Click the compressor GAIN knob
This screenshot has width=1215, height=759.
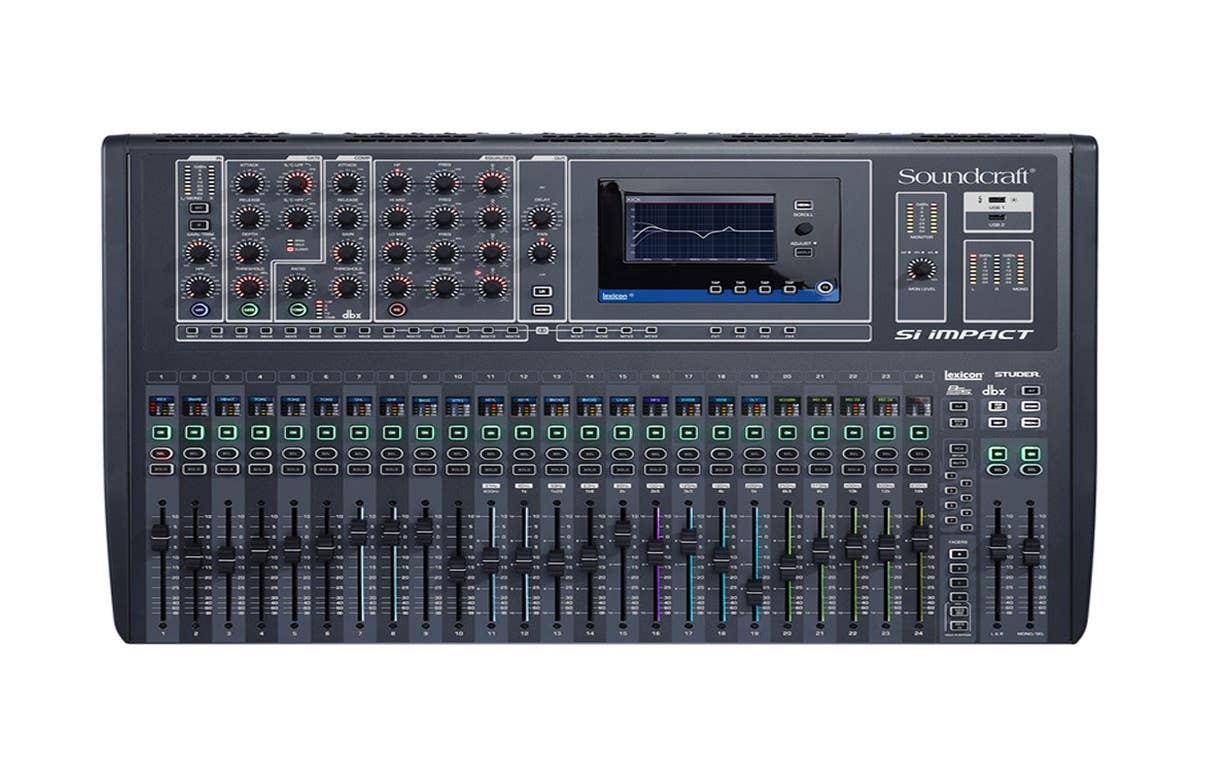(x=347, y=252)
